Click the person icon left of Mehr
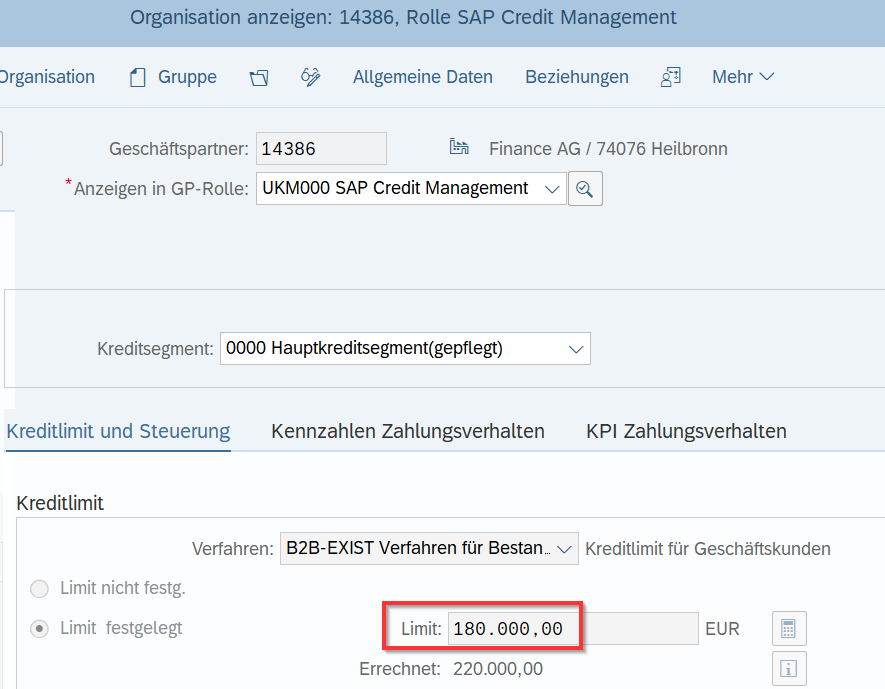Image resolution: width=885 pixels, height=689 pixels. tap(670, 76)
